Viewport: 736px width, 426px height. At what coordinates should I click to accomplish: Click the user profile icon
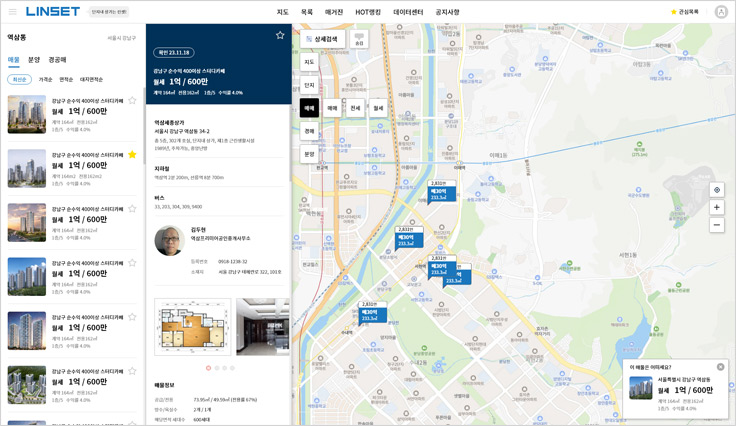pyautogui.click(x=721, y=12)
